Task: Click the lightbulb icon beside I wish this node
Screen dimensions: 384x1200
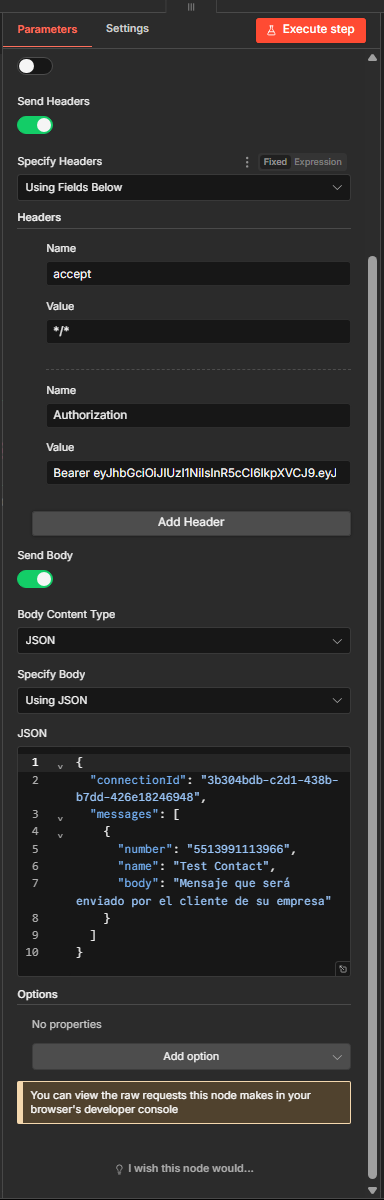Action: (x=119, y=1168)
